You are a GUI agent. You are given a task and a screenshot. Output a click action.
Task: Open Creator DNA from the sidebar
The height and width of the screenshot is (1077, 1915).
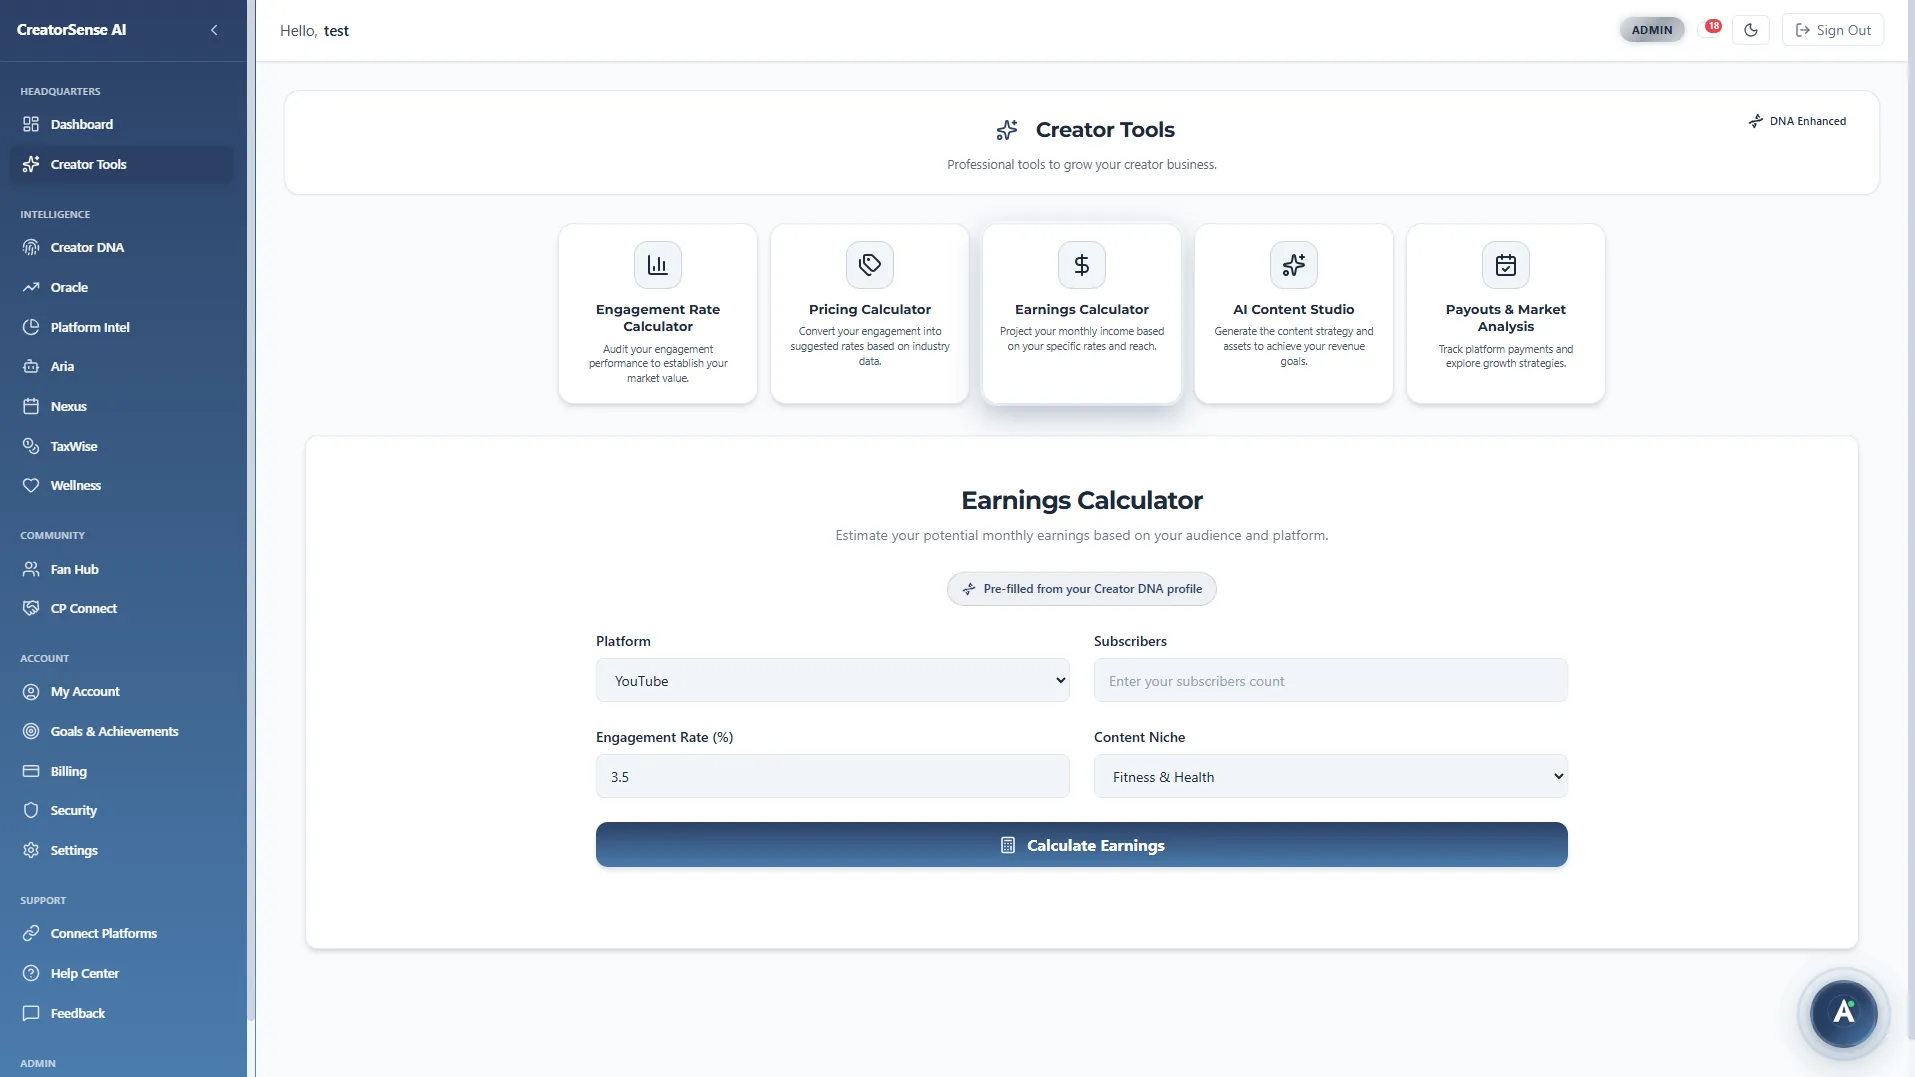(x=87, y=247)
